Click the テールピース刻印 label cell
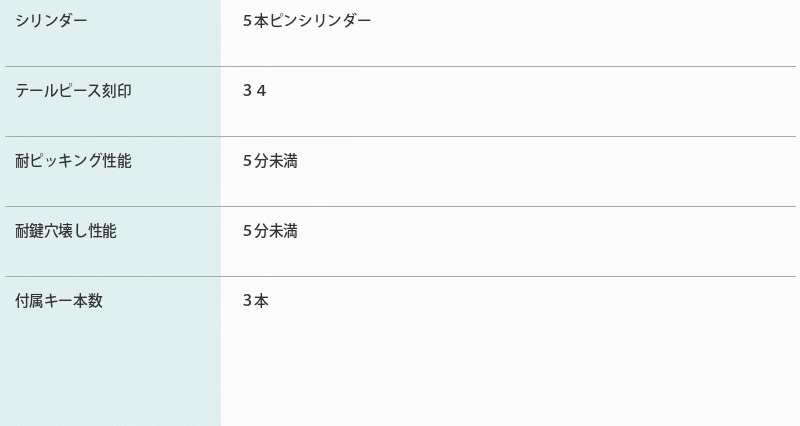 73,91
